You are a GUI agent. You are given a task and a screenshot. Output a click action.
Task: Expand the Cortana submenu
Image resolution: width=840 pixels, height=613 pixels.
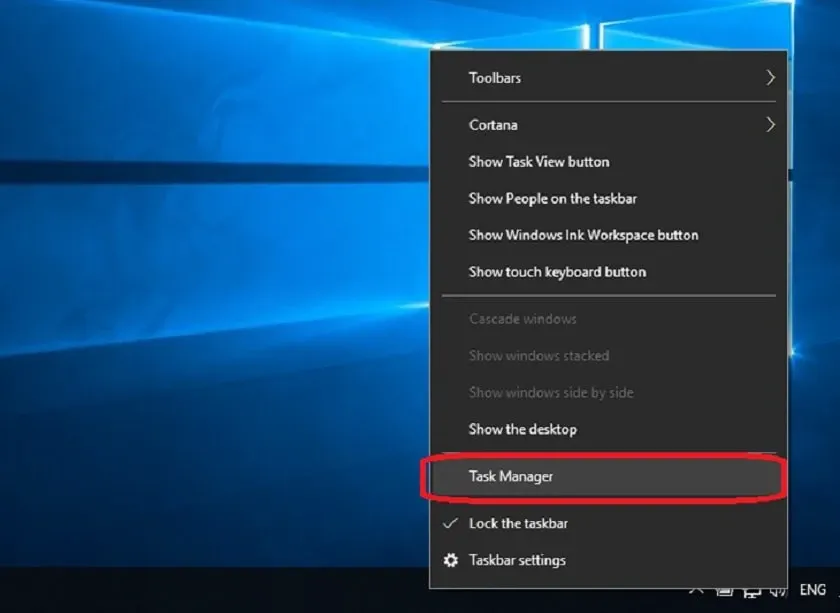pos(492,125)
